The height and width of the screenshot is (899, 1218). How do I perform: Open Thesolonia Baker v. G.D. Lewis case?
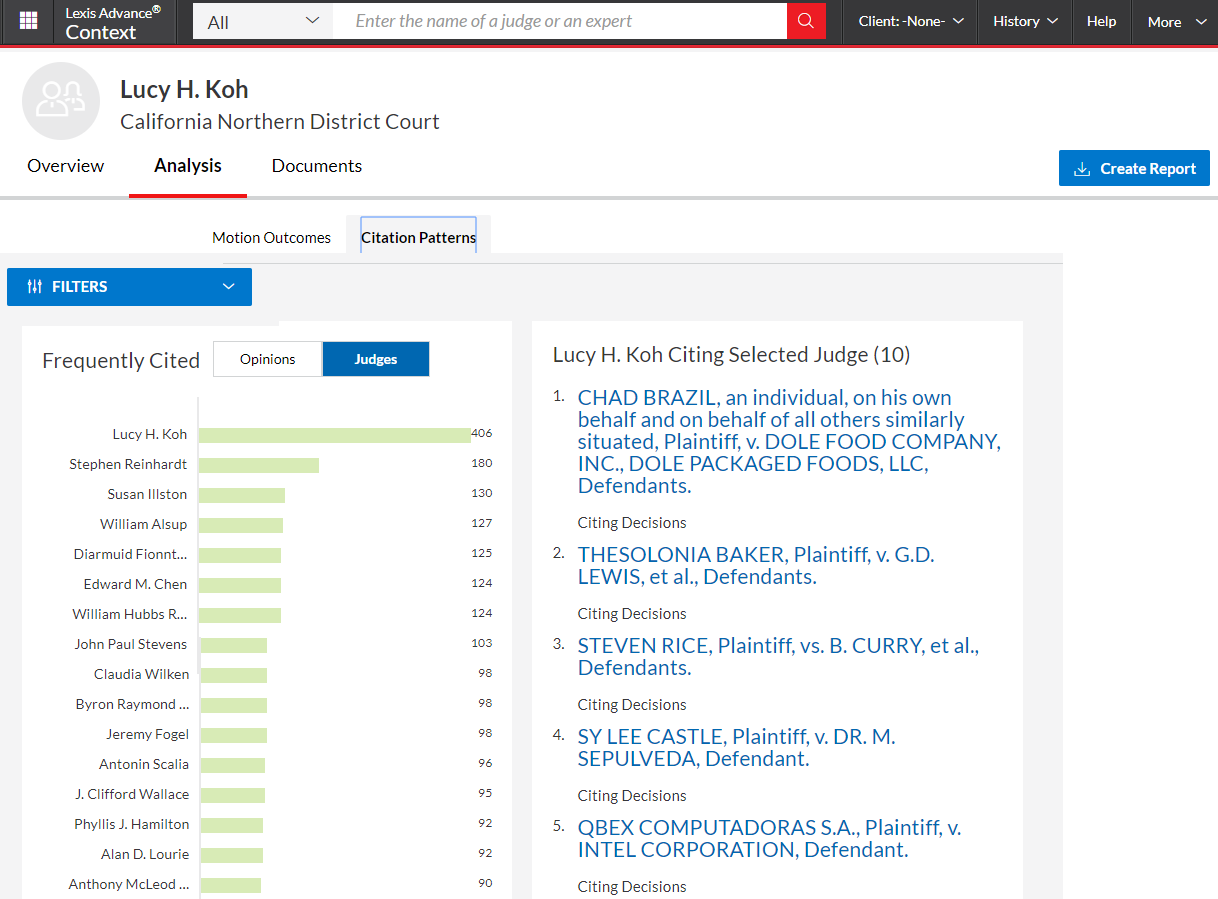coord(756,566)
